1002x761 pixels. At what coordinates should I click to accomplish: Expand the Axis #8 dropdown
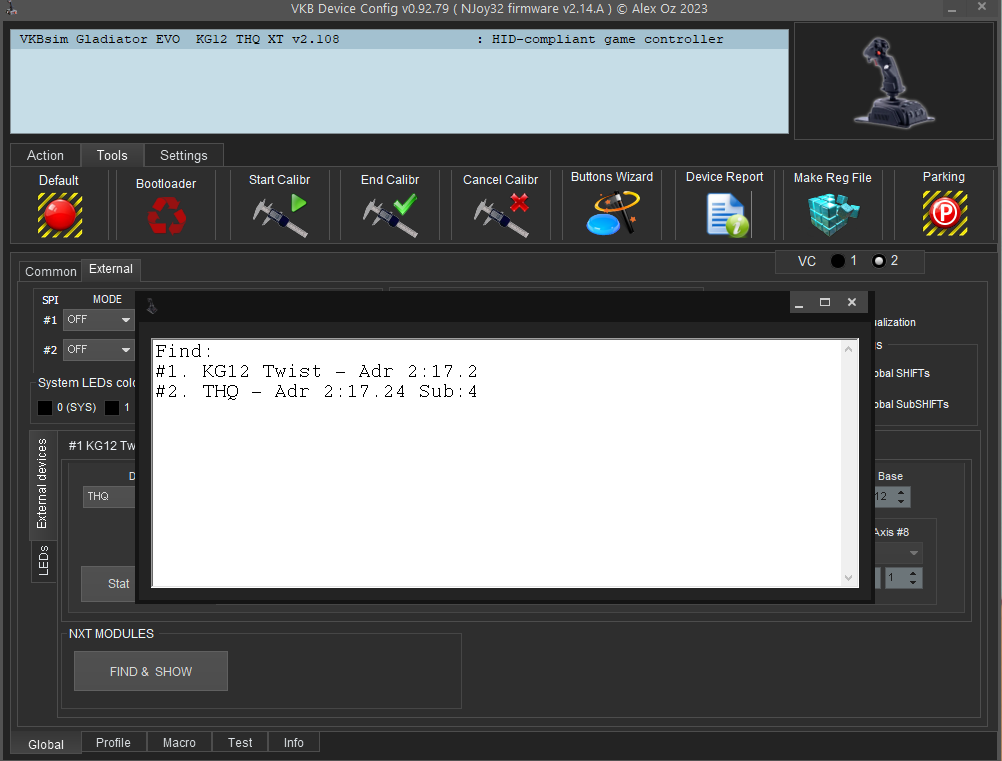914,553
